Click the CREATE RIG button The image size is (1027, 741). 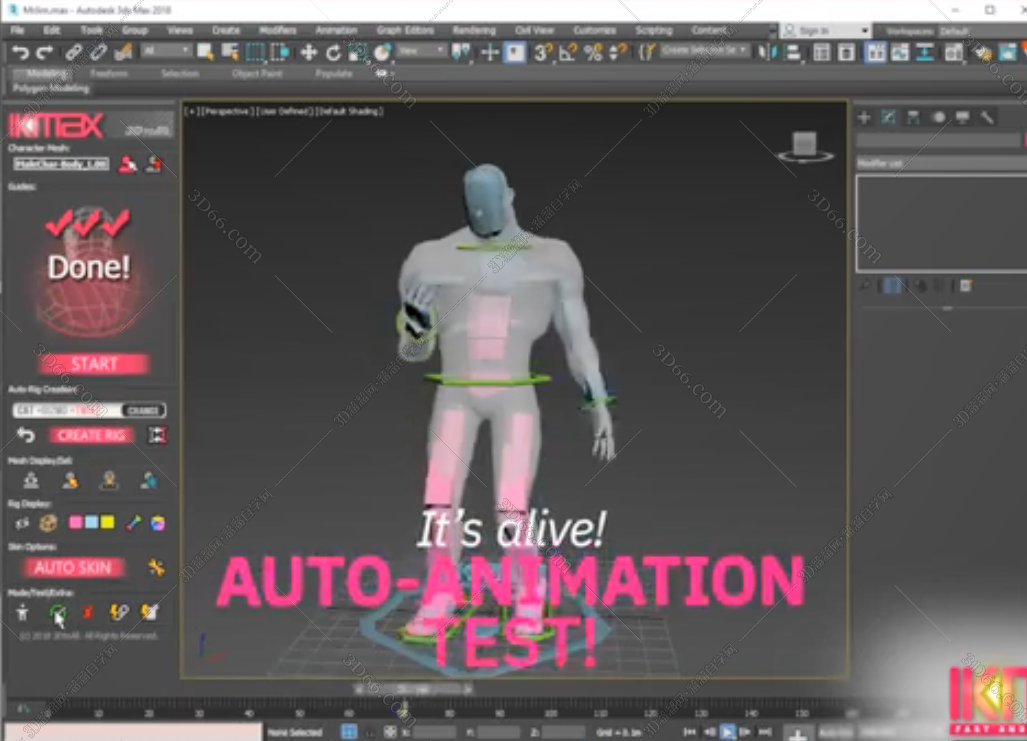pos(91,435)
